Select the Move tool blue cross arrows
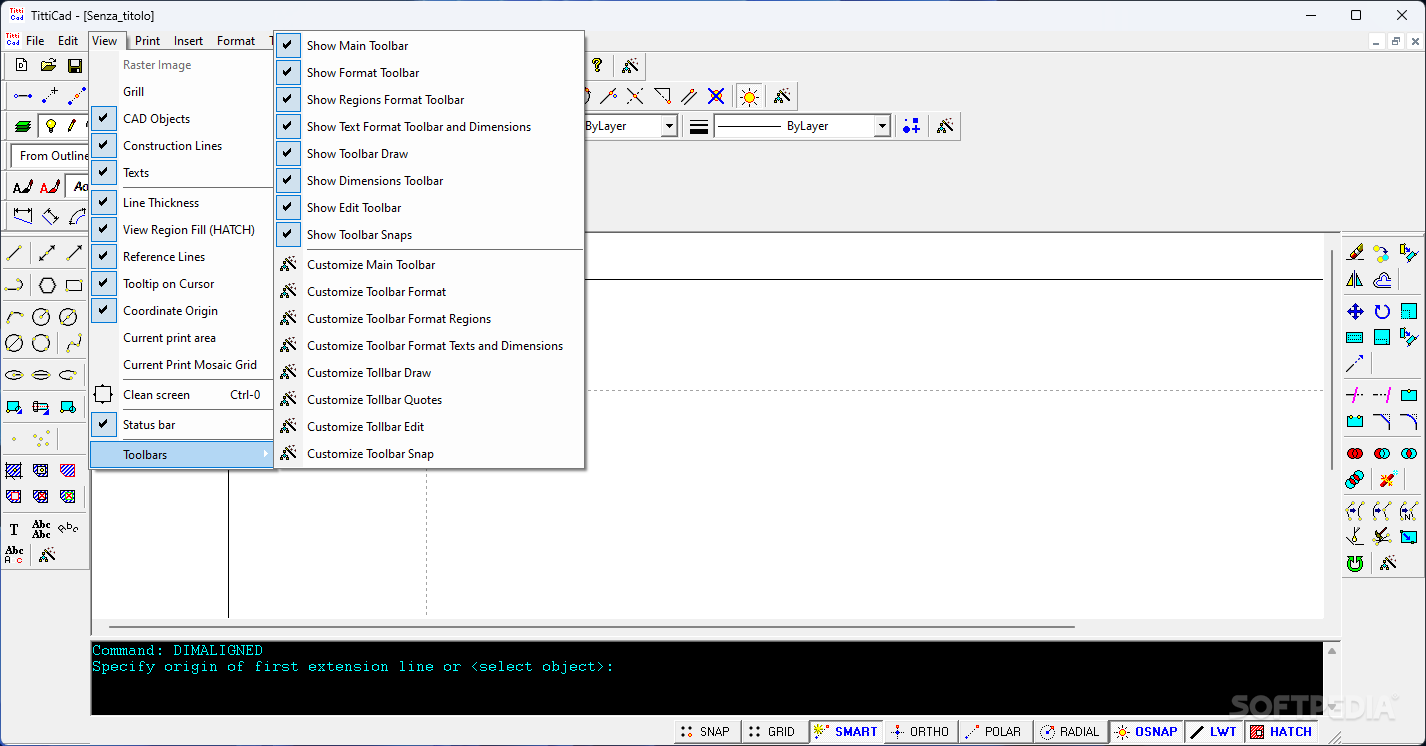 click(1355, 312)
